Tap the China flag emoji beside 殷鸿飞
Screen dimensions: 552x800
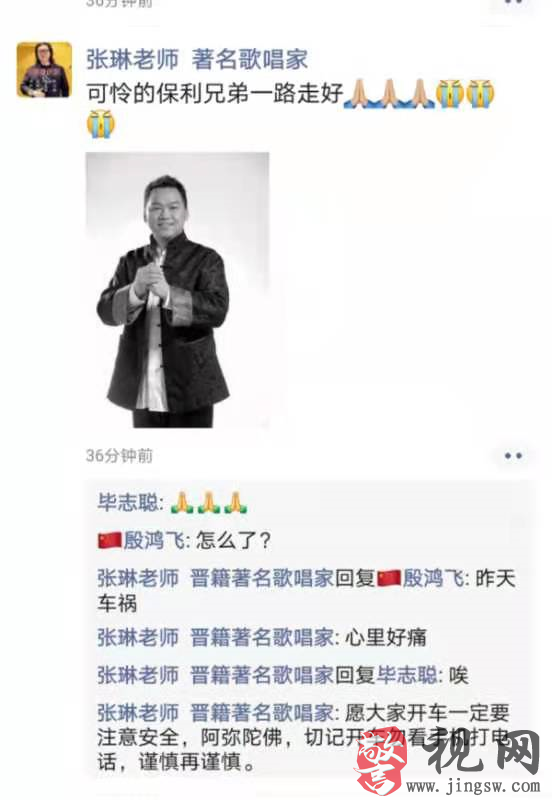110,541
